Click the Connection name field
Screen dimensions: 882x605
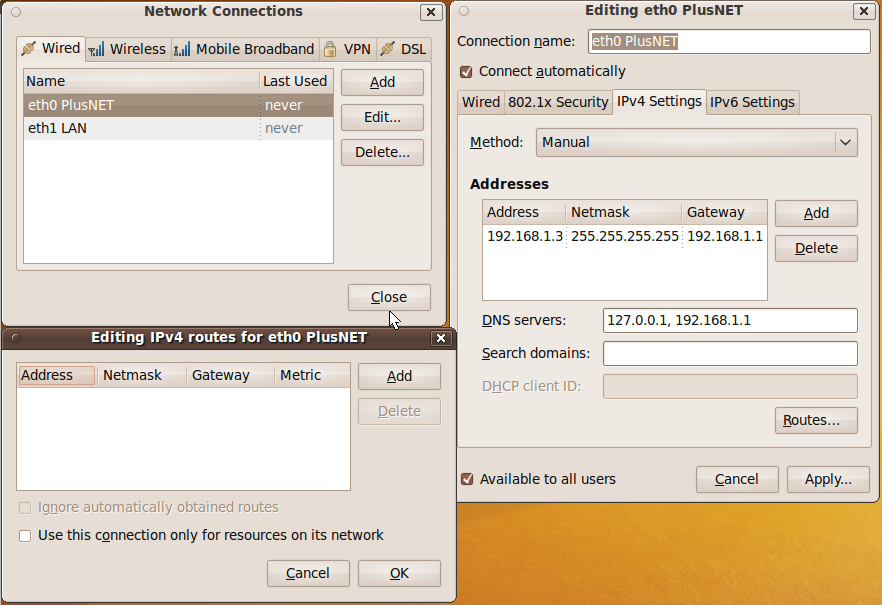(x=729, y=42)
